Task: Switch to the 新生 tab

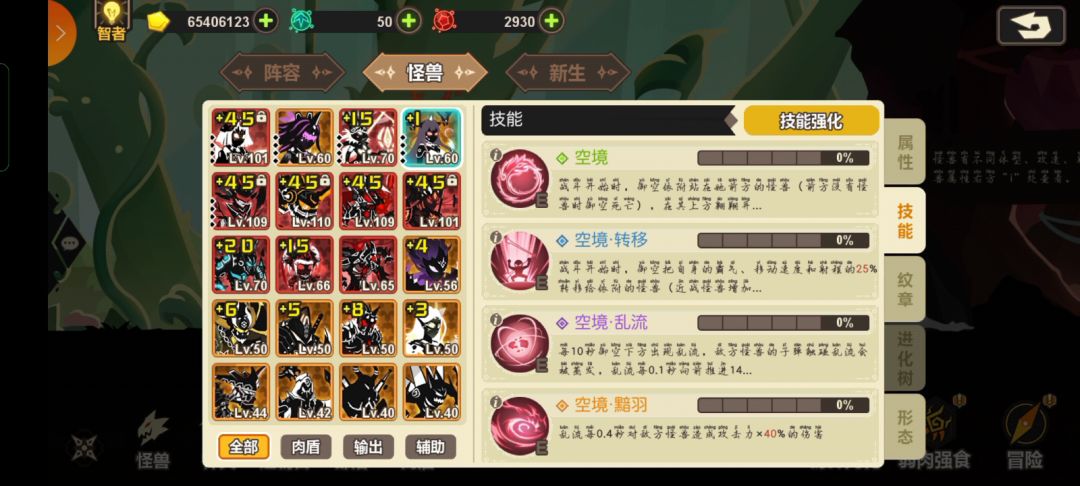Action: (568, 73)
